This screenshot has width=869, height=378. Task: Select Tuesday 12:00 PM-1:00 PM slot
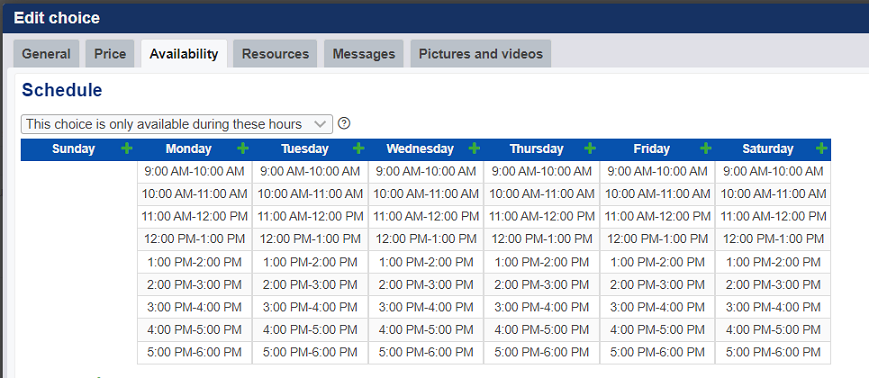tap(310, 239)
